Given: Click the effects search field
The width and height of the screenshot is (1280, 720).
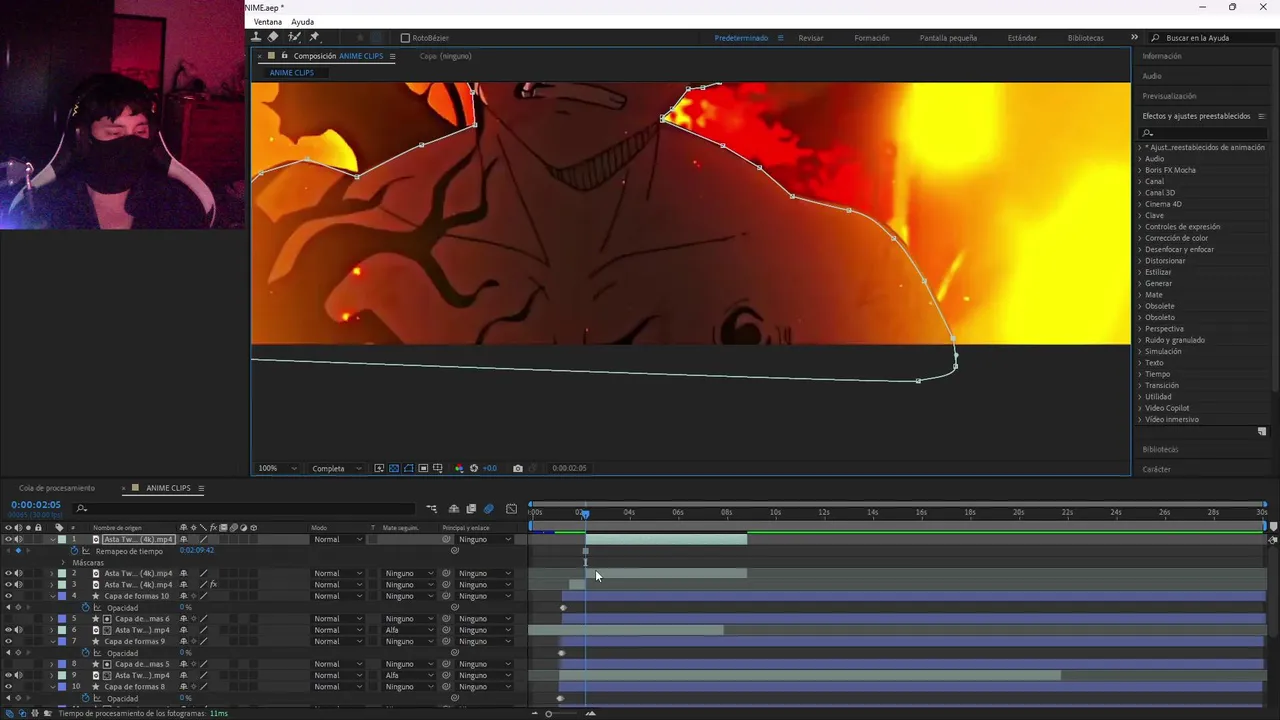Looking at the screenshot, I should 1203,133.
